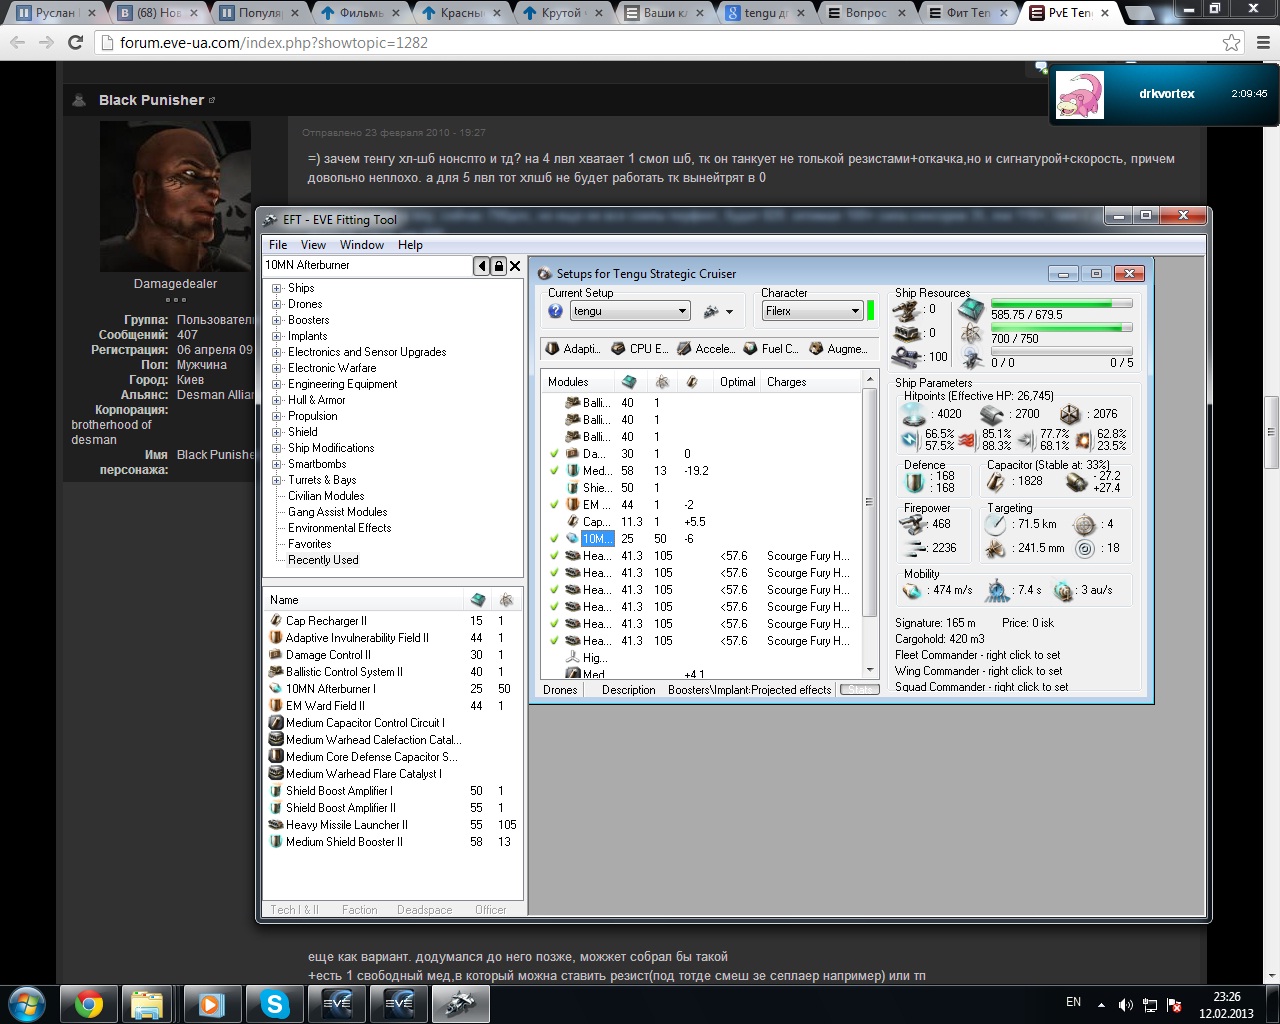Click the structure hitpoints icon showing 2076
The width and height of the screenshot is (1280, 1024).
pyautogui.click(x=1070, y=414)
